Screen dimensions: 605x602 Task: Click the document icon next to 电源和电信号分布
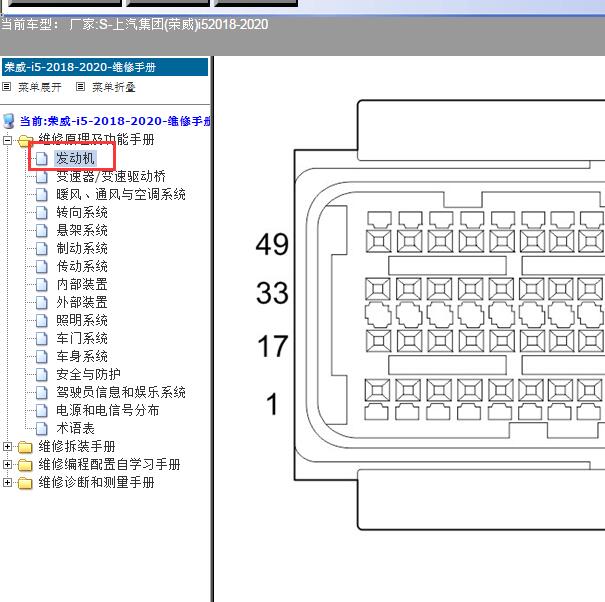pyautogui.click(x=42, y=411)
